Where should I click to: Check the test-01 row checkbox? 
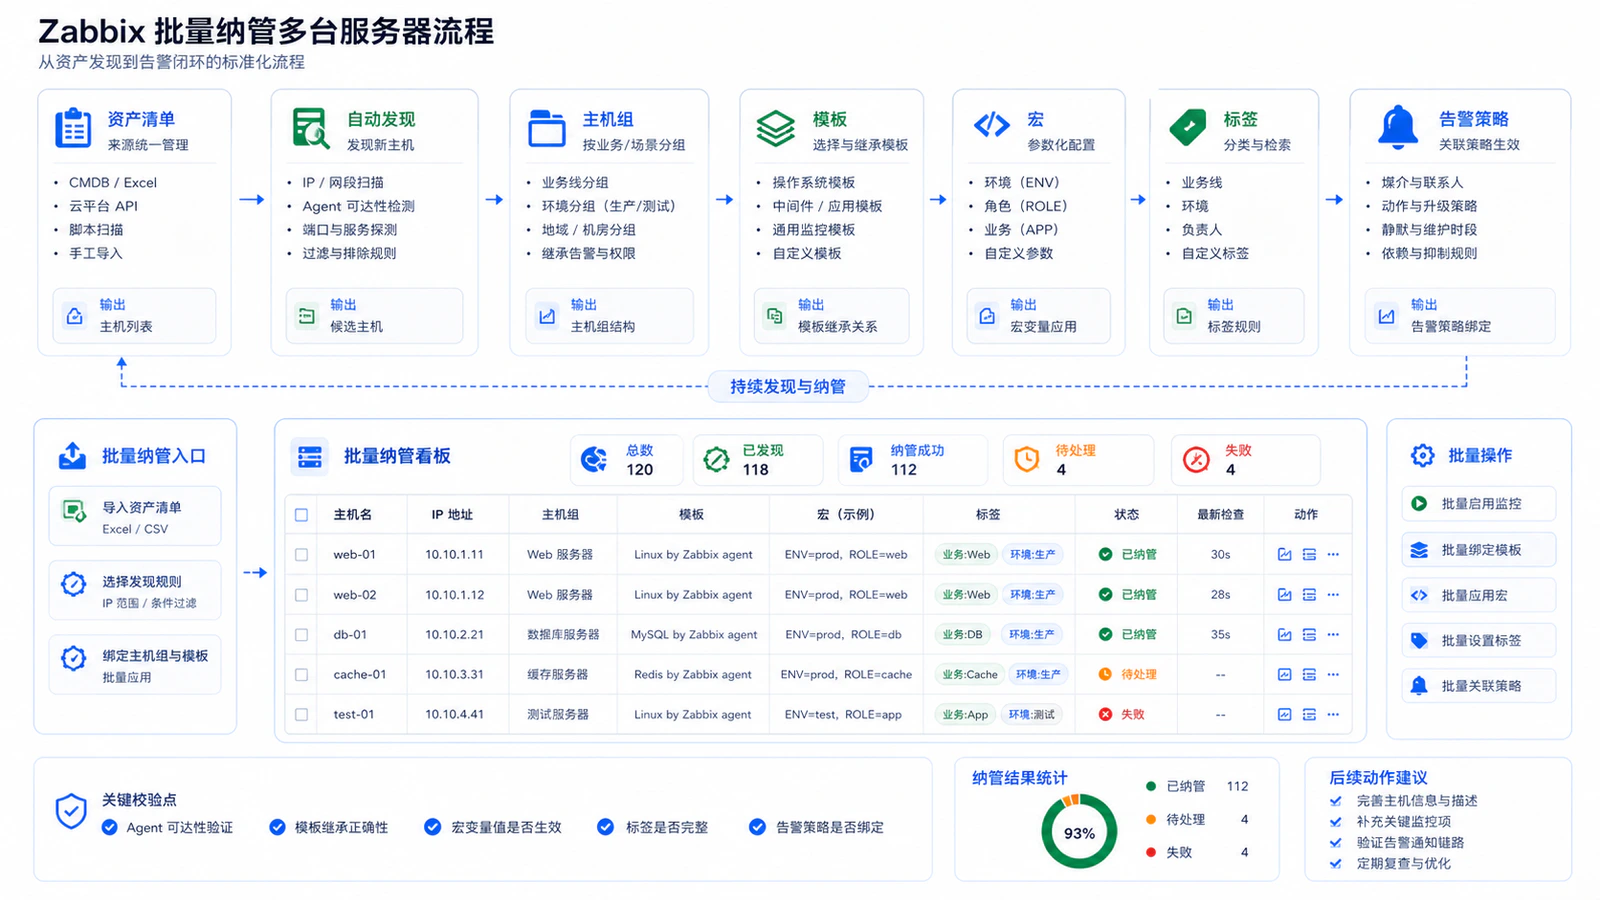pyautogui.click(x=301, y=714)
